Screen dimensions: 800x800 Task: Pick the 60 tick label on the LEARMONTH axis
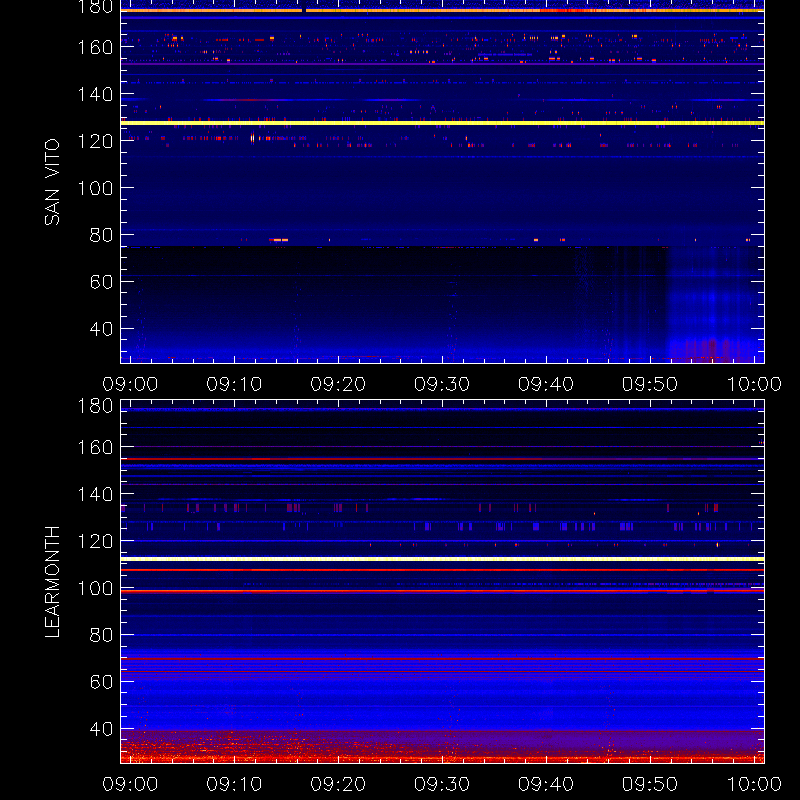tap(101, 682)
